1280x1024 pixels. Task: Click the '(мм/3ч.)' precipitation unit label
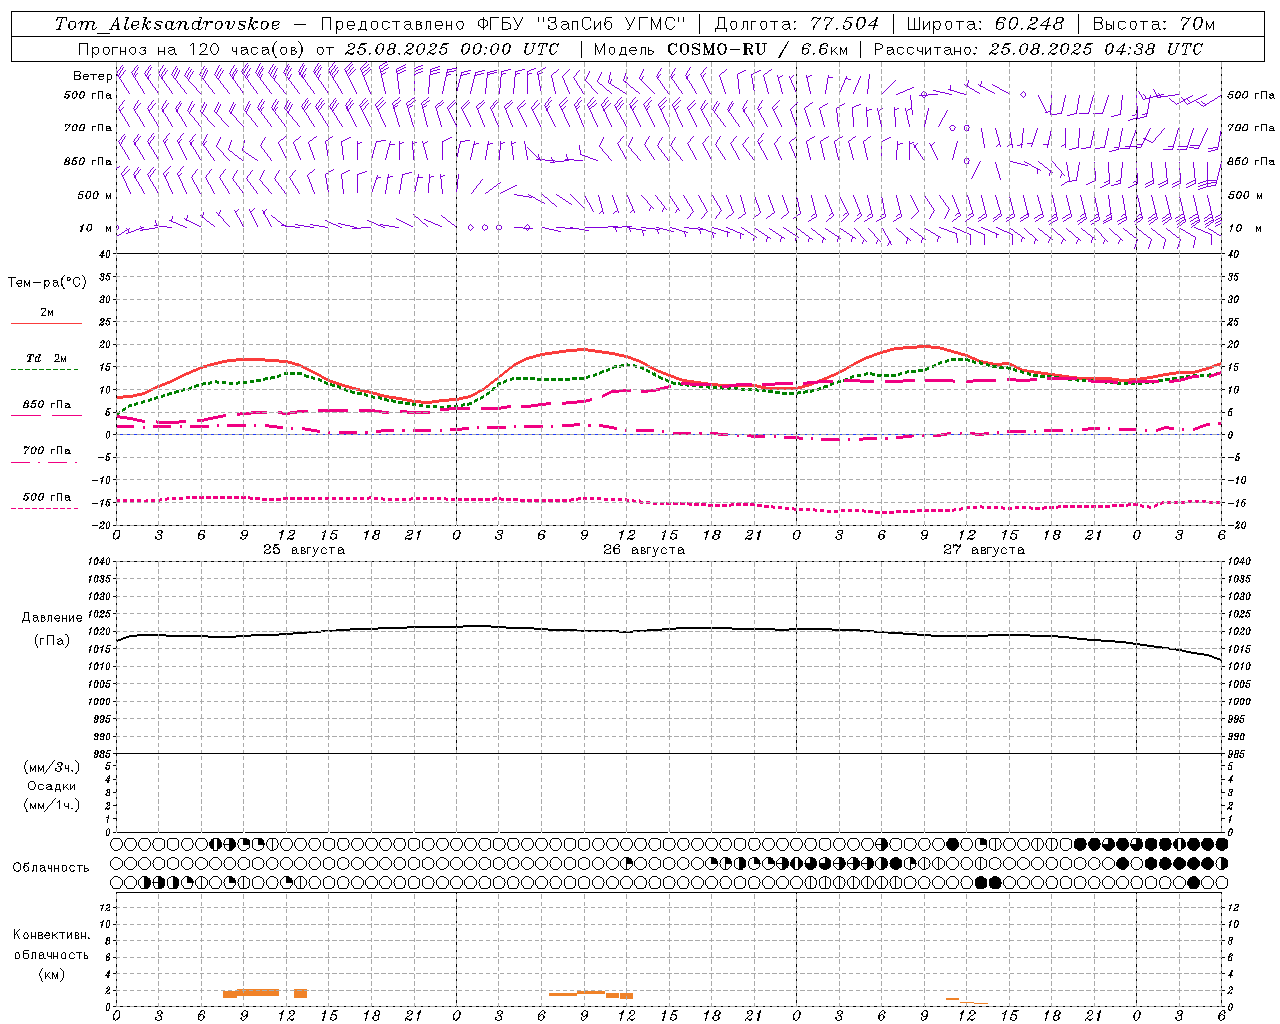tap(52, 767)
